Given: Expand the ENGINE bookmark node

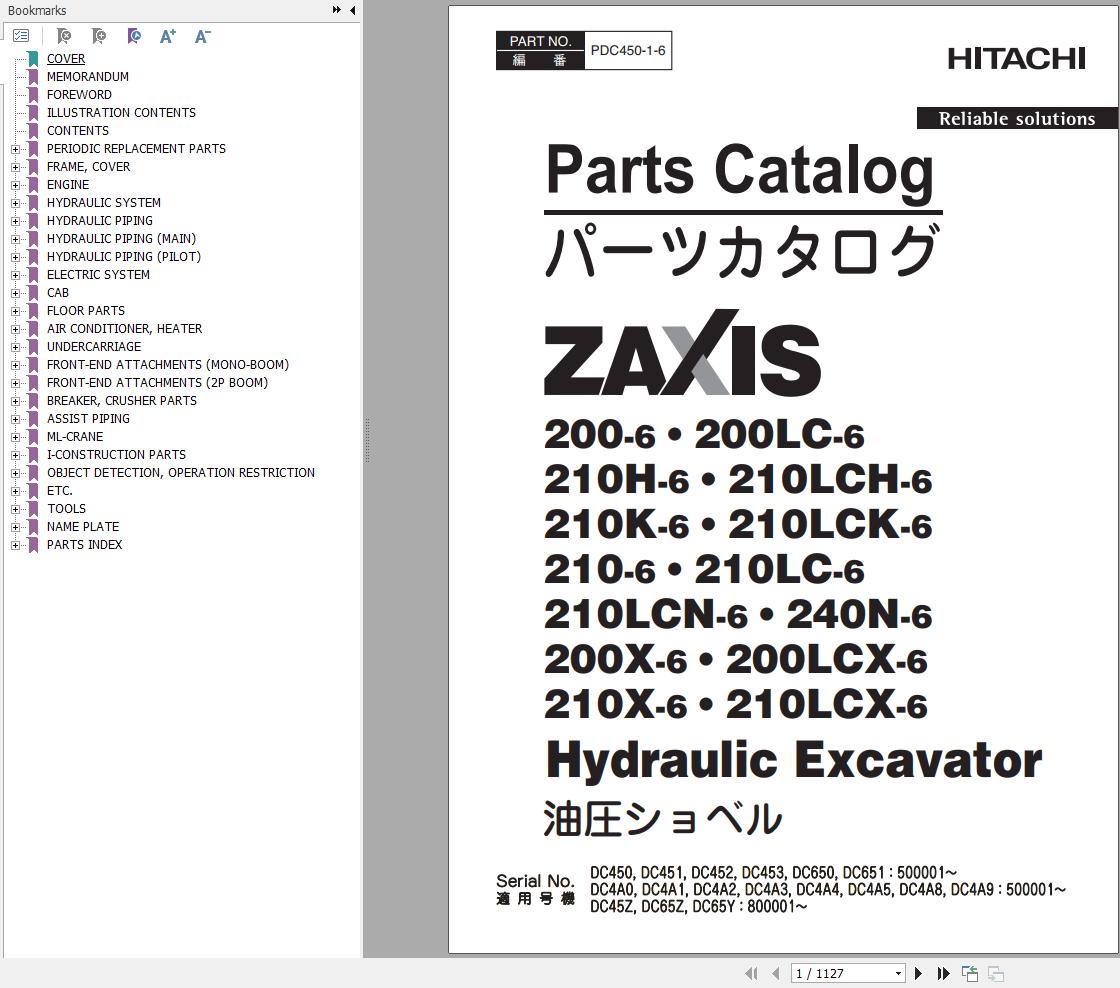Looking at the screenshot, I should (16, 185).
